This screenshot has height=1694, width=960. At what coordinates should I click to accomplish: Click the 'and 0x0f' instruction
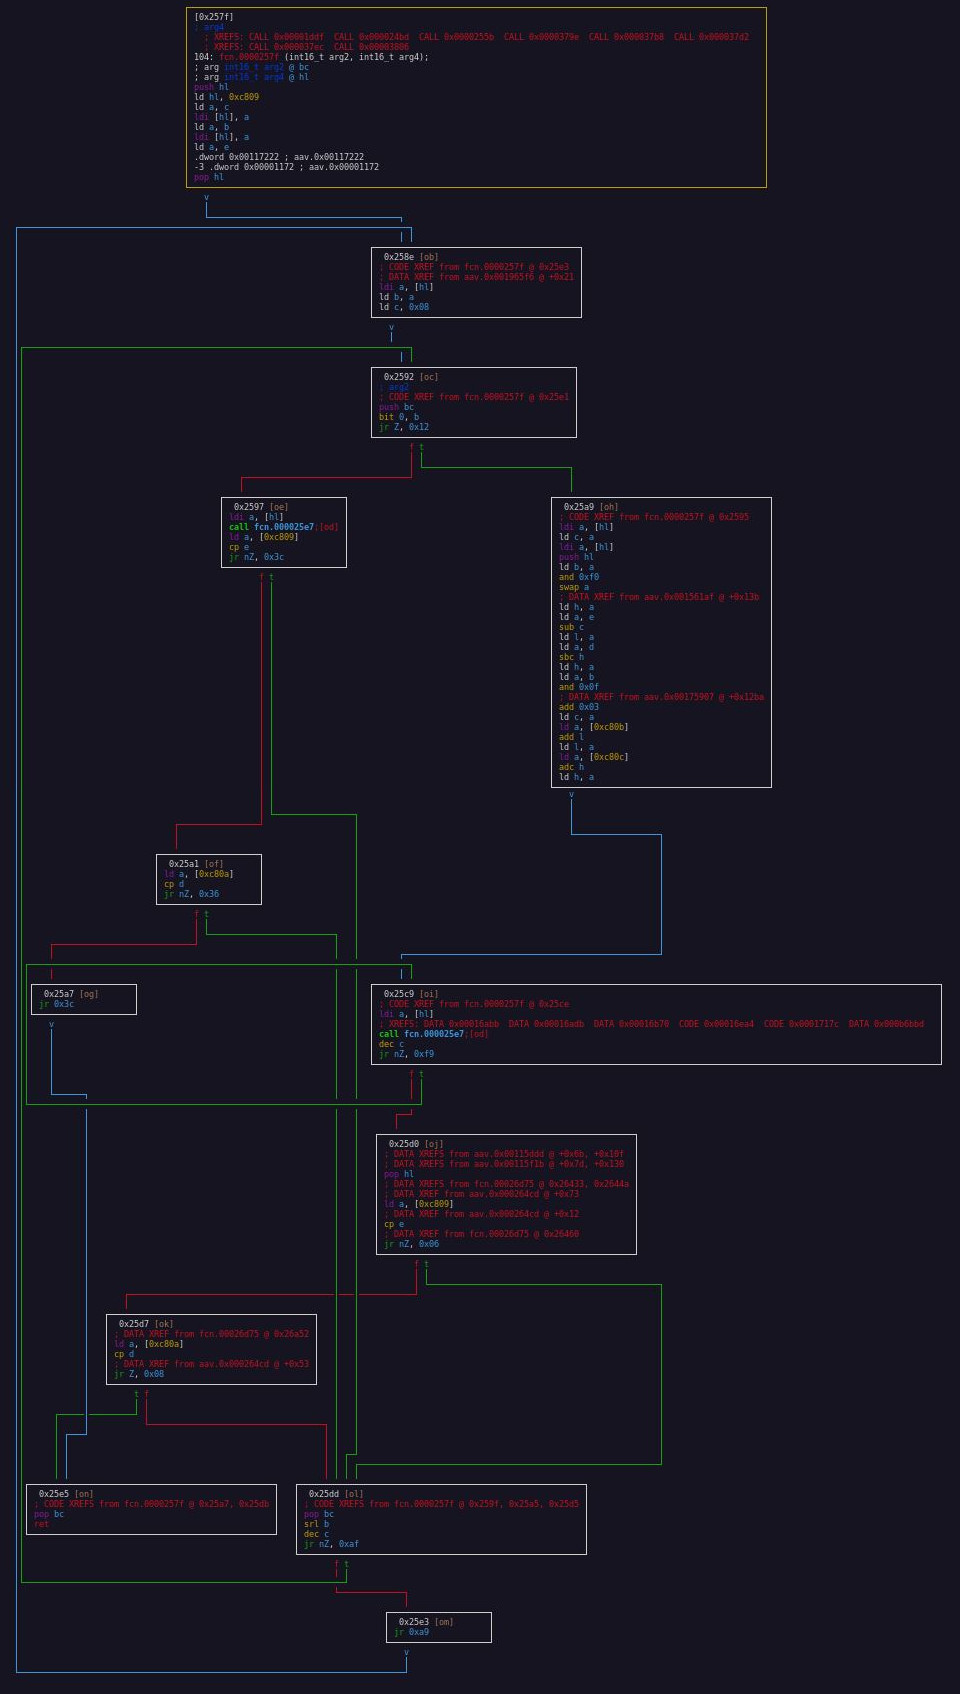point(579,687)
